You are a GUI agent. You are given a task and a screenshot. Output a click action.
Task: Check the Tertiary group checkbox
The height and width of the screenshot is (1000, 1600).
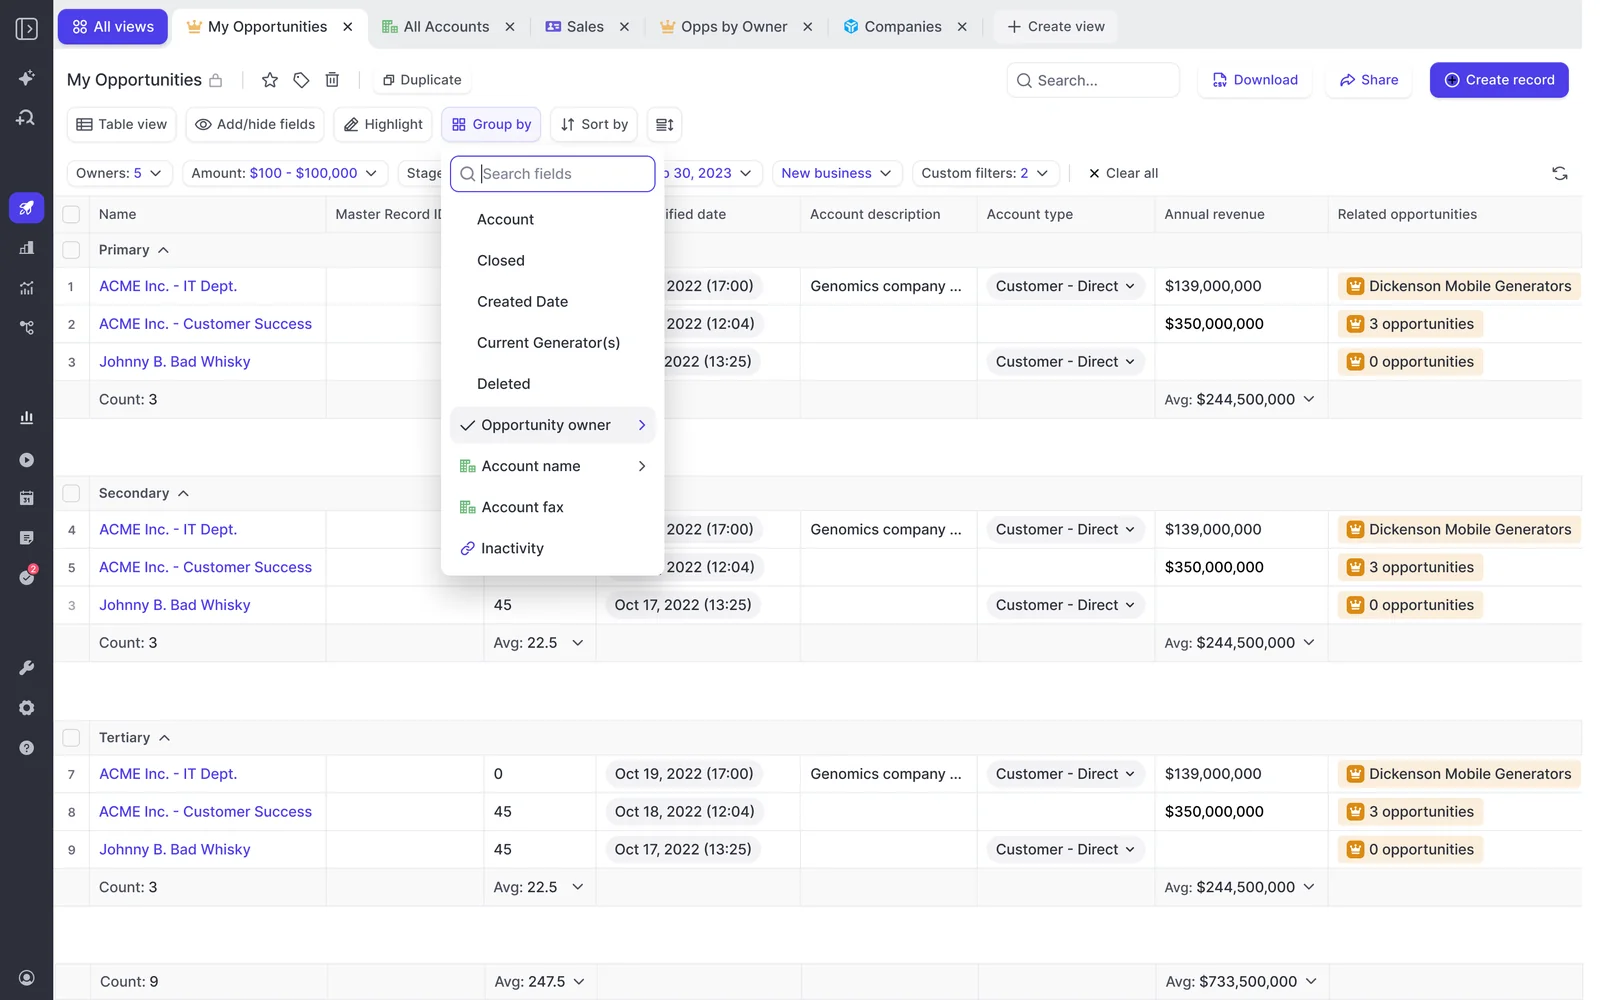coord(71,738)
